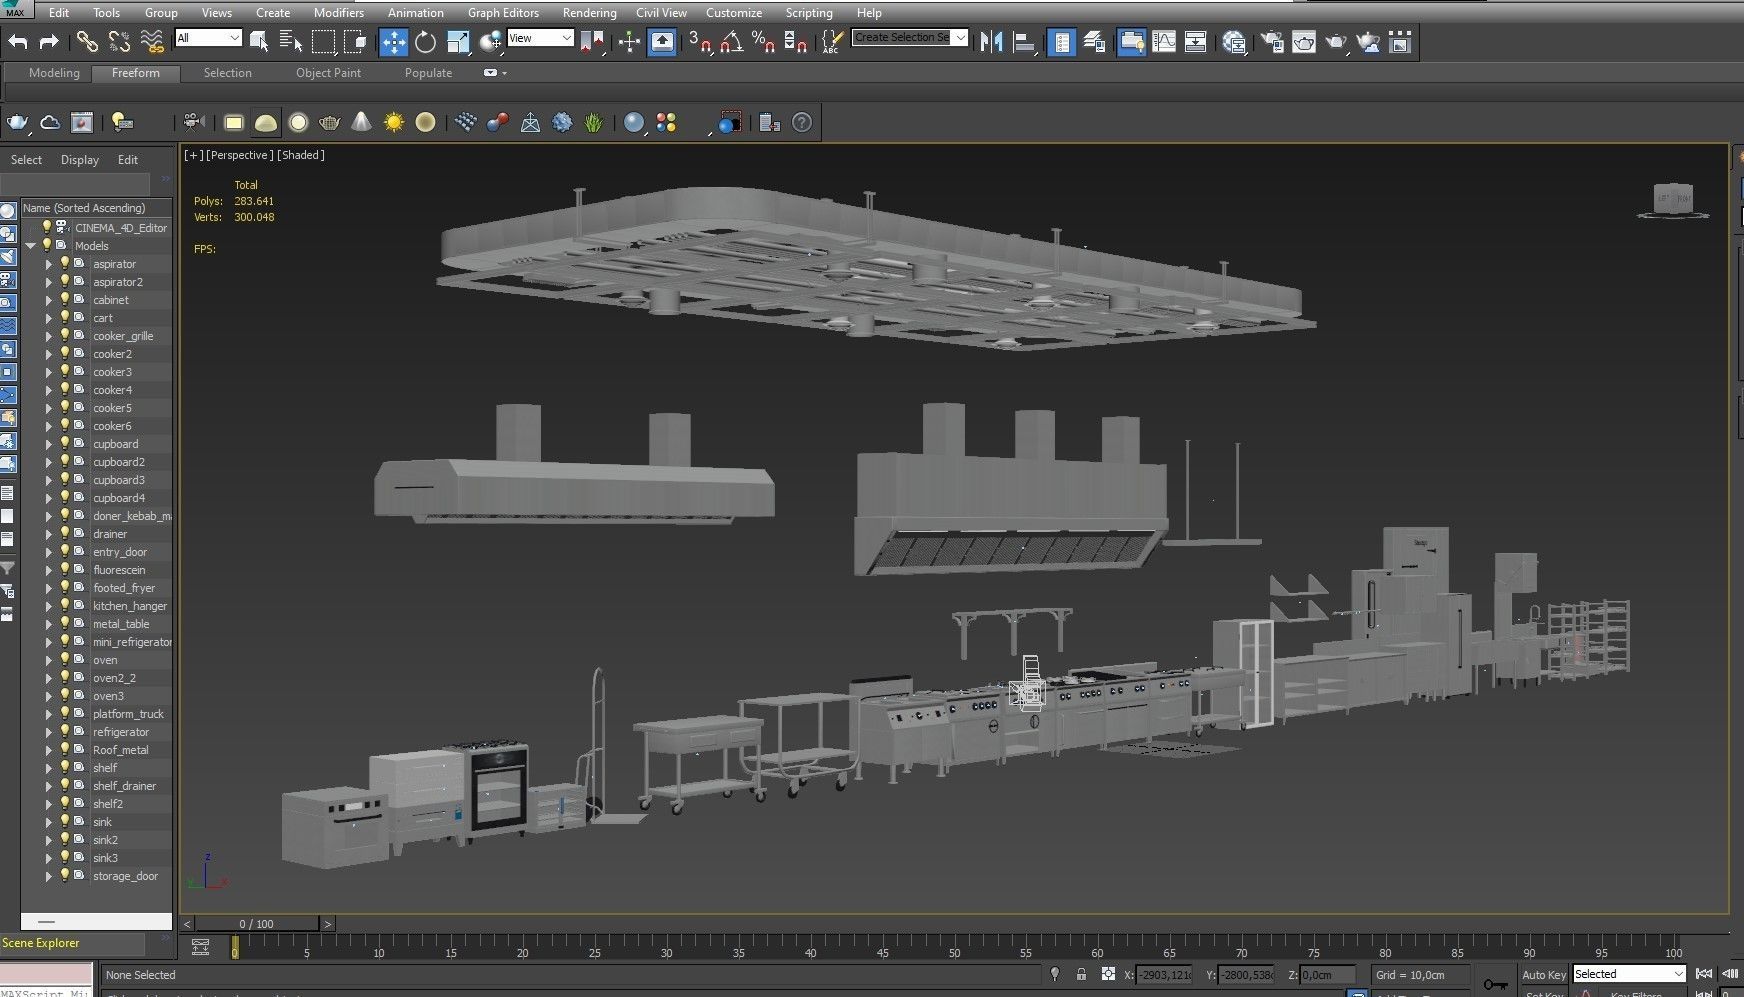This screenshot has width=1744, height=997.
Task: Click the Undo arrow in main toolbar
Action: coord(18,42)
